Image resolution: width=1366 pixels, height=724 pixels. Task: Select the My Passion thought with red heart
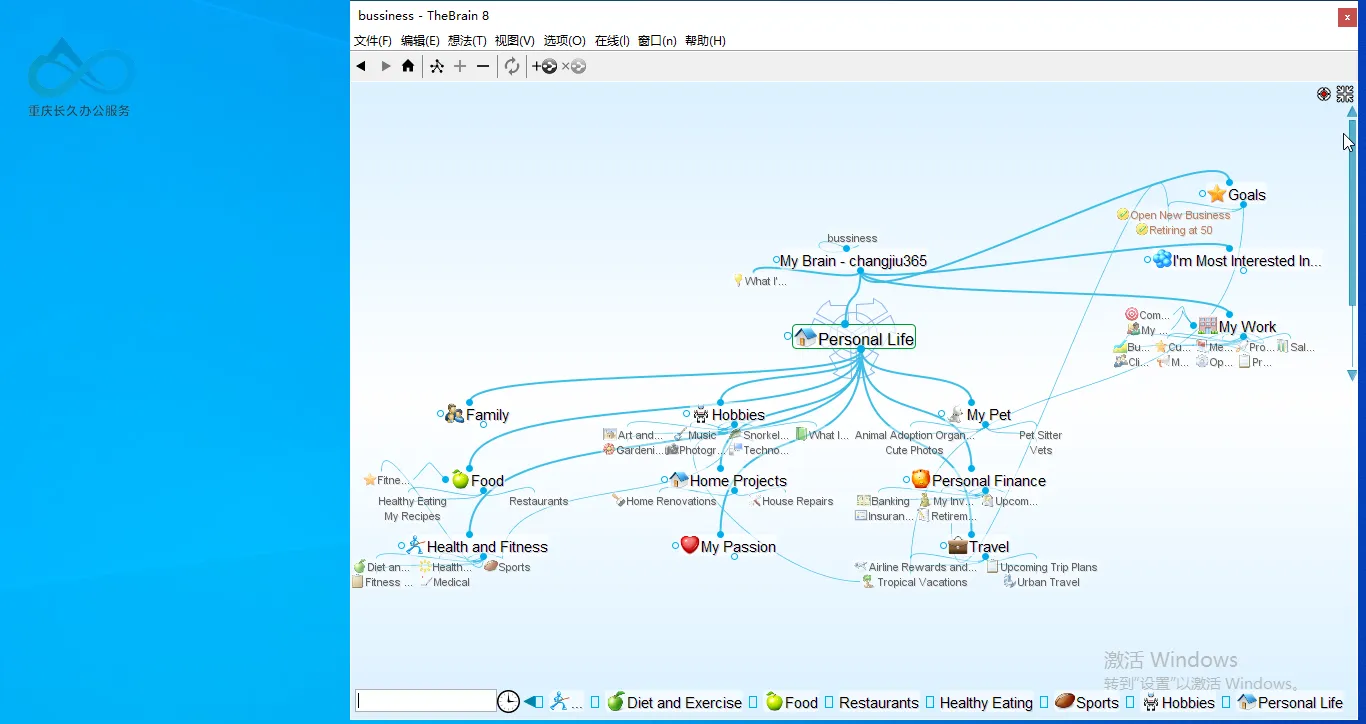coord(728,547)
